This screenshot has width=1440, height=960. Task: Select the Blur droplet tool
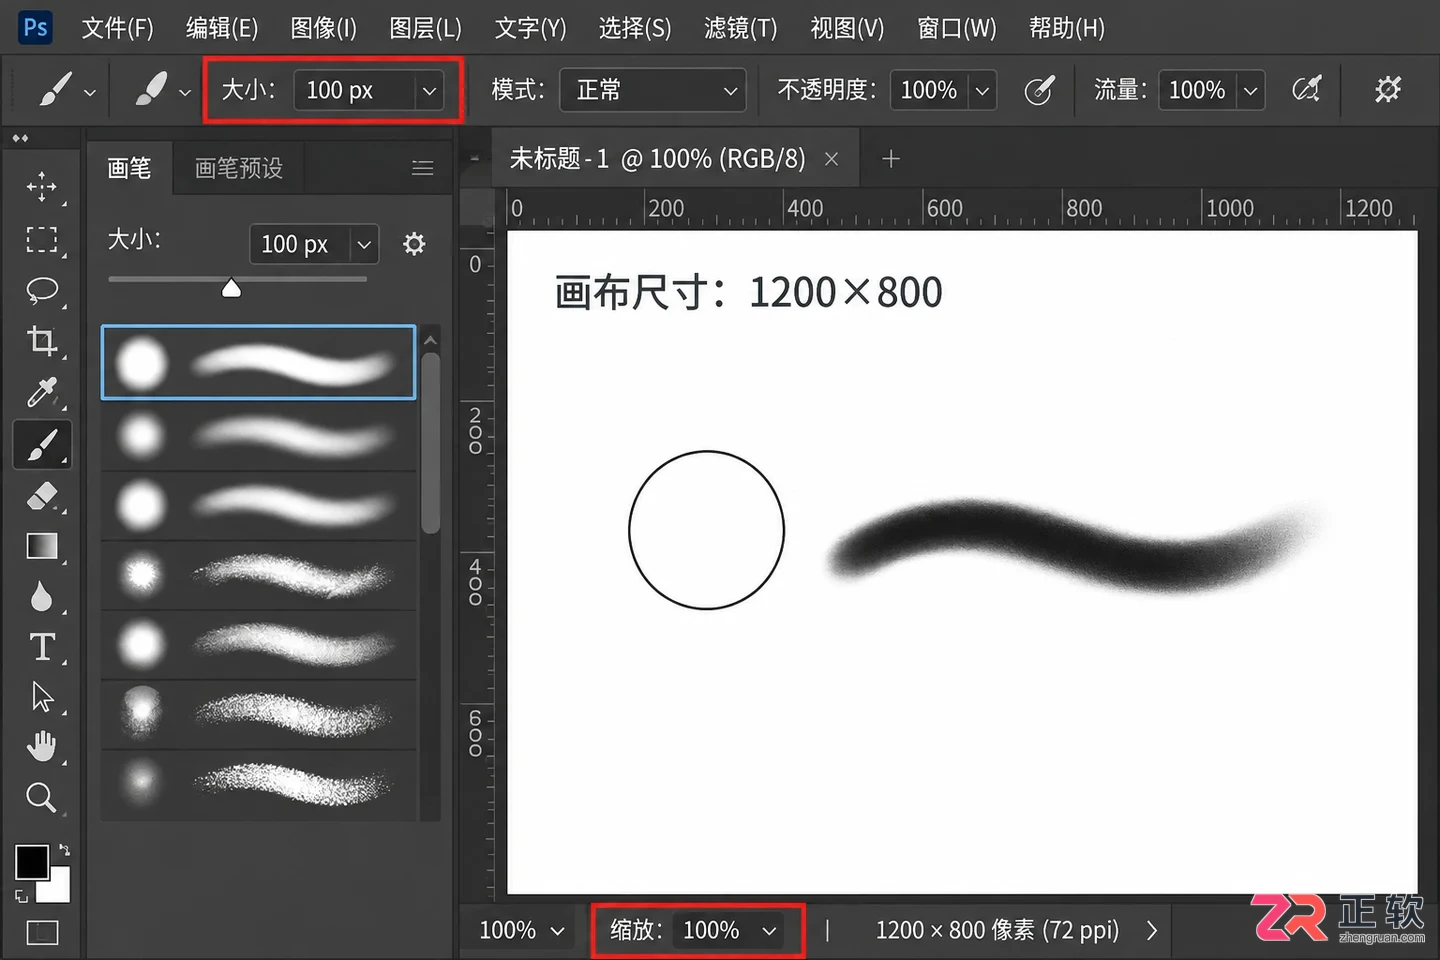click(41, 596)
